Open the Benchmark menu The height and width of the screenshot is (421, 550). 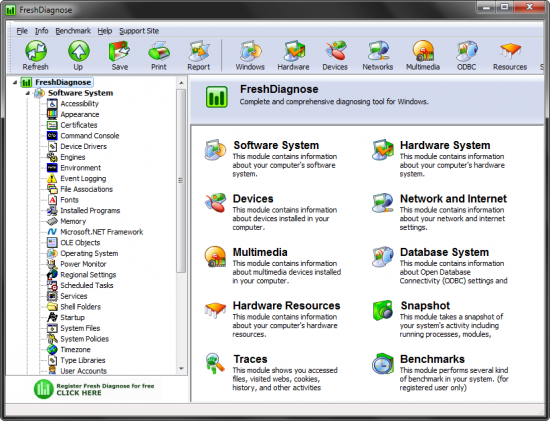point(73,31)
